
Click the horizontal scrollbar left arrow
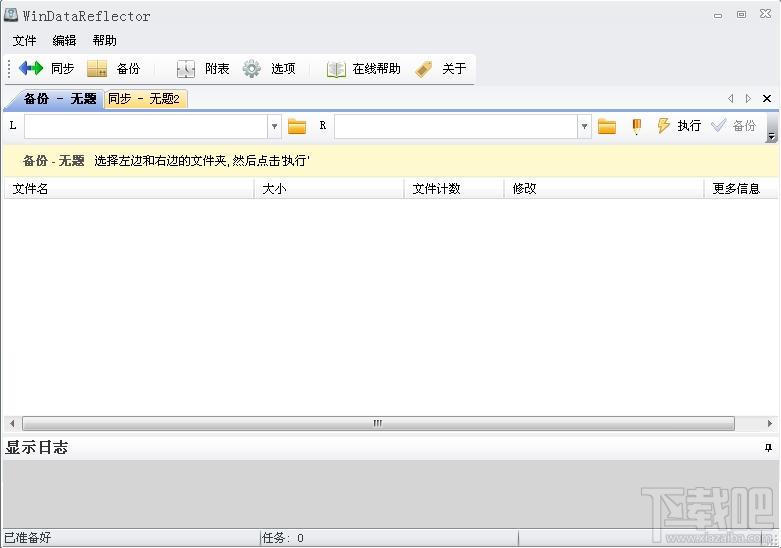coord(12,423)
